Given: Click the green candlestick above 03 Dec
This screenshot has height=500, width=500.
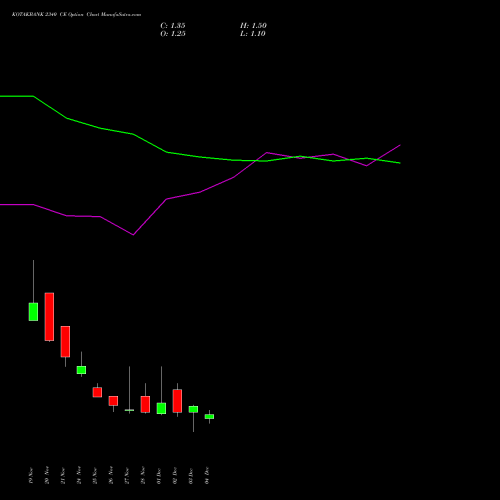Looking at the screenshot, I should (x=193, y=409).
